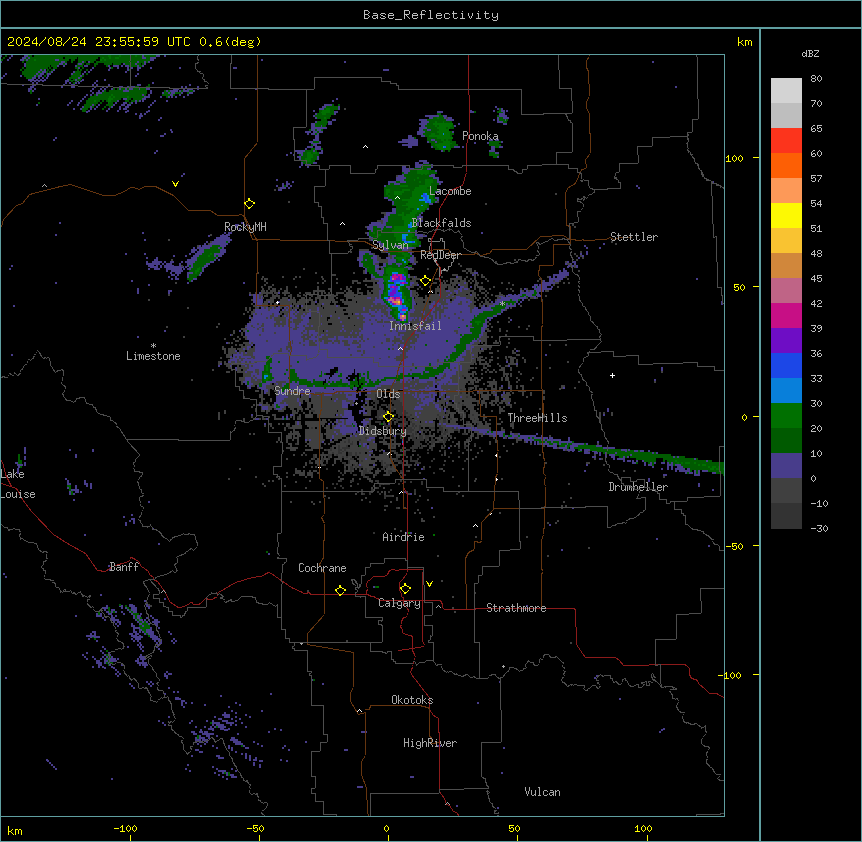Click the green storm cell west of Ponoka
Screen dimensions: 862x842
(x=438, y=132)
